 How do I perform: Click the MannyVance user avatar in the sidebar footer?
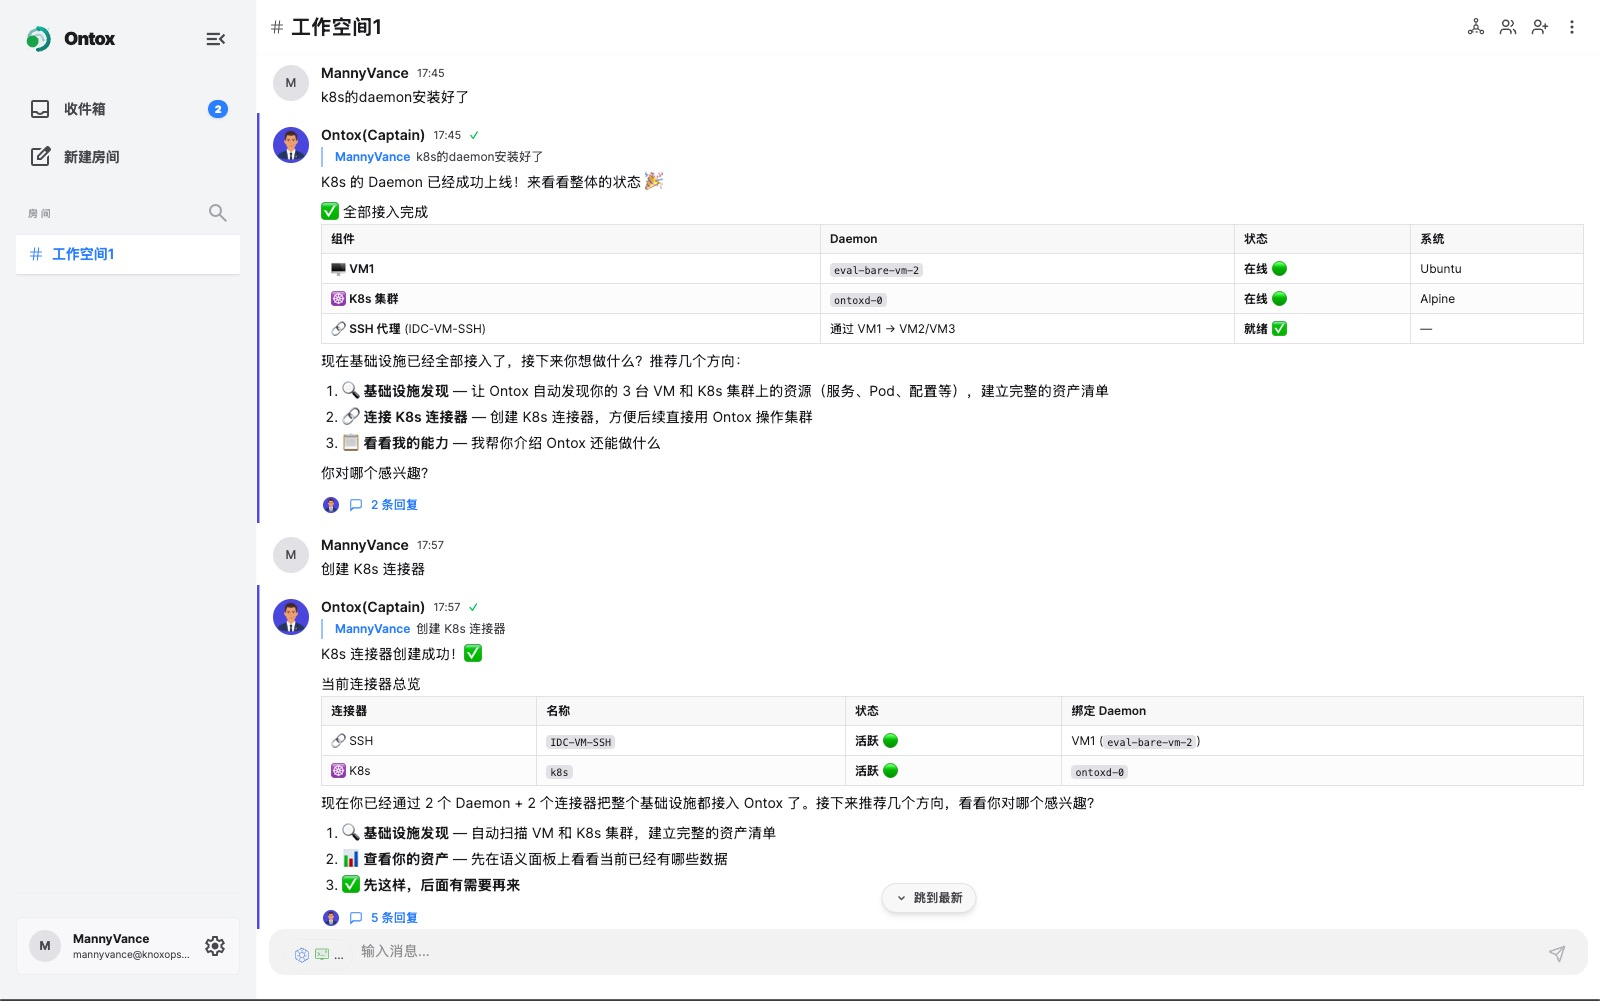45,946
